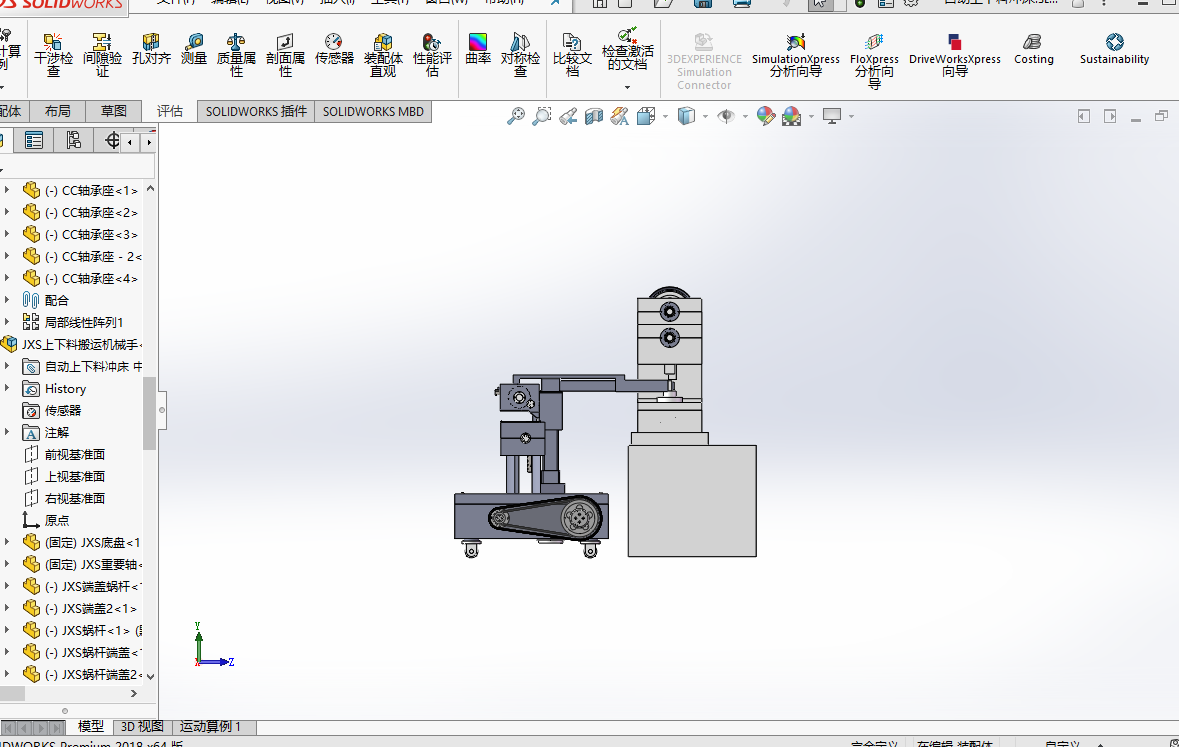1179x747 pixels.
Task: Open Assembly Visualization (装配体直观)
Action: [x=383, y=54]
